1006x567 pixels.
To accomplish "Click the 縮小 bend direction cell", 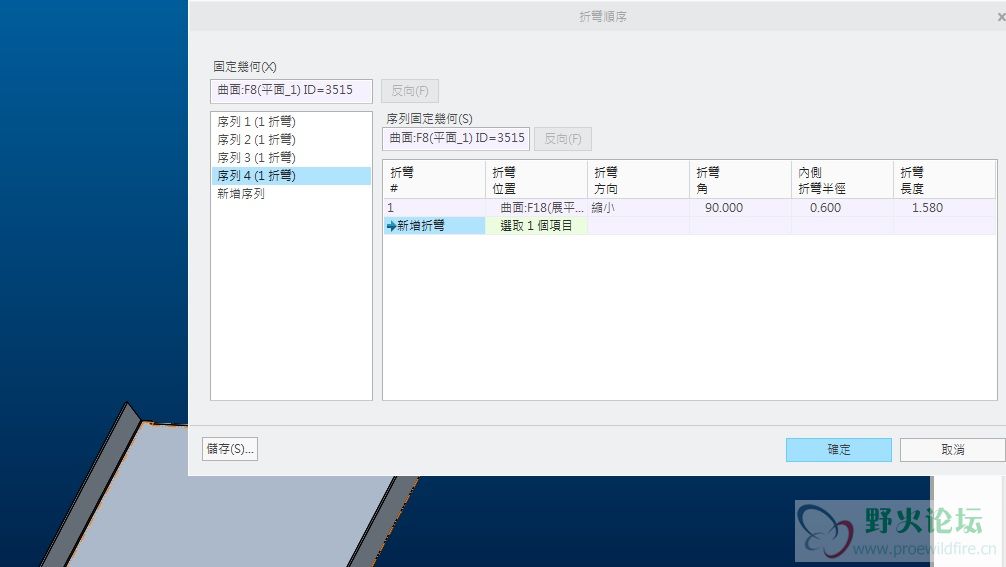I will [638, 208].
